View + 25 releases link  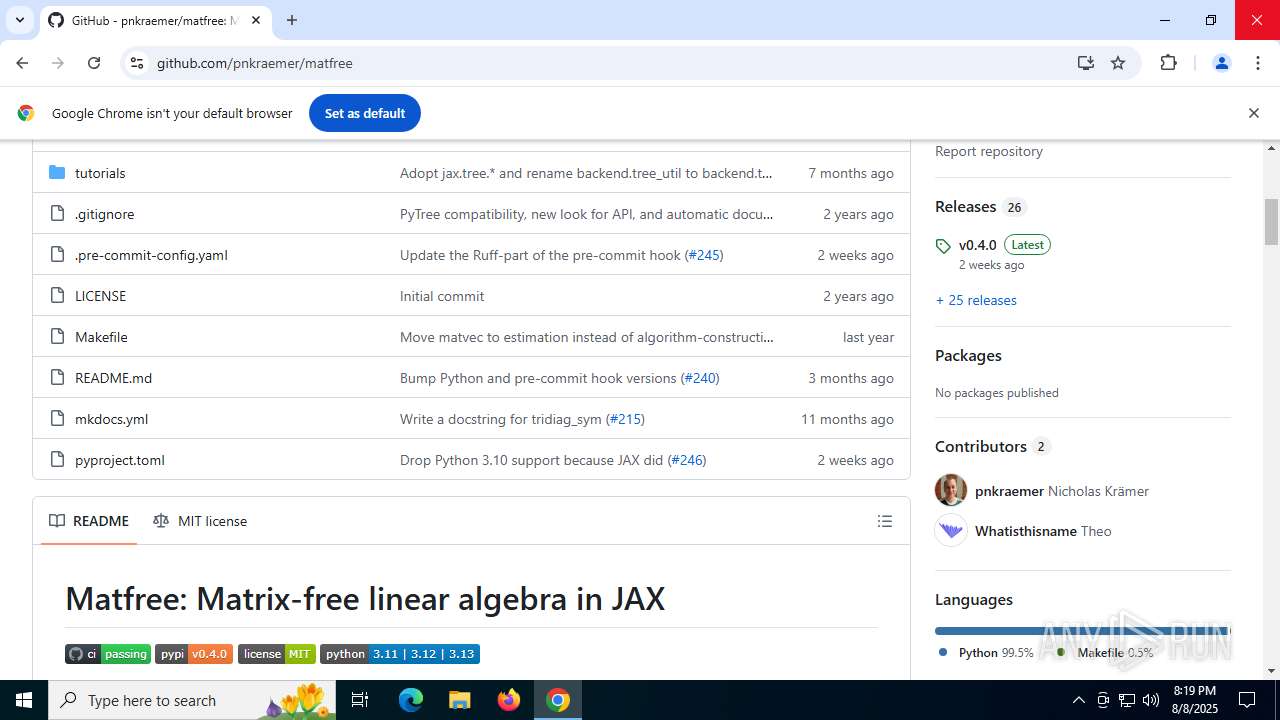(976, 300)
